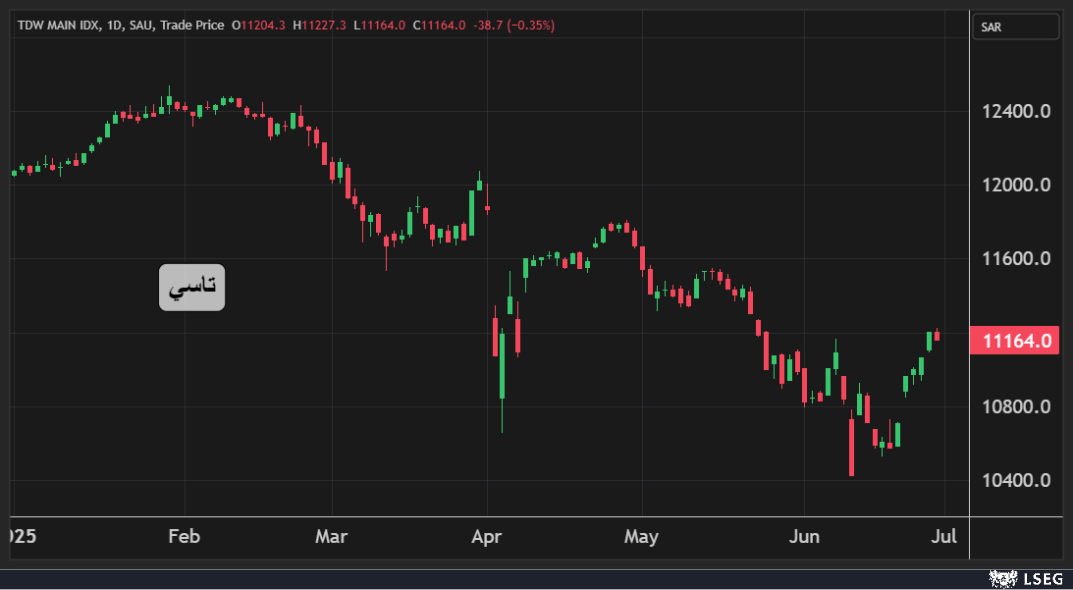
Task: Click the Jun label on time axis
Action: pyautogui.click(x=804, y=537)
